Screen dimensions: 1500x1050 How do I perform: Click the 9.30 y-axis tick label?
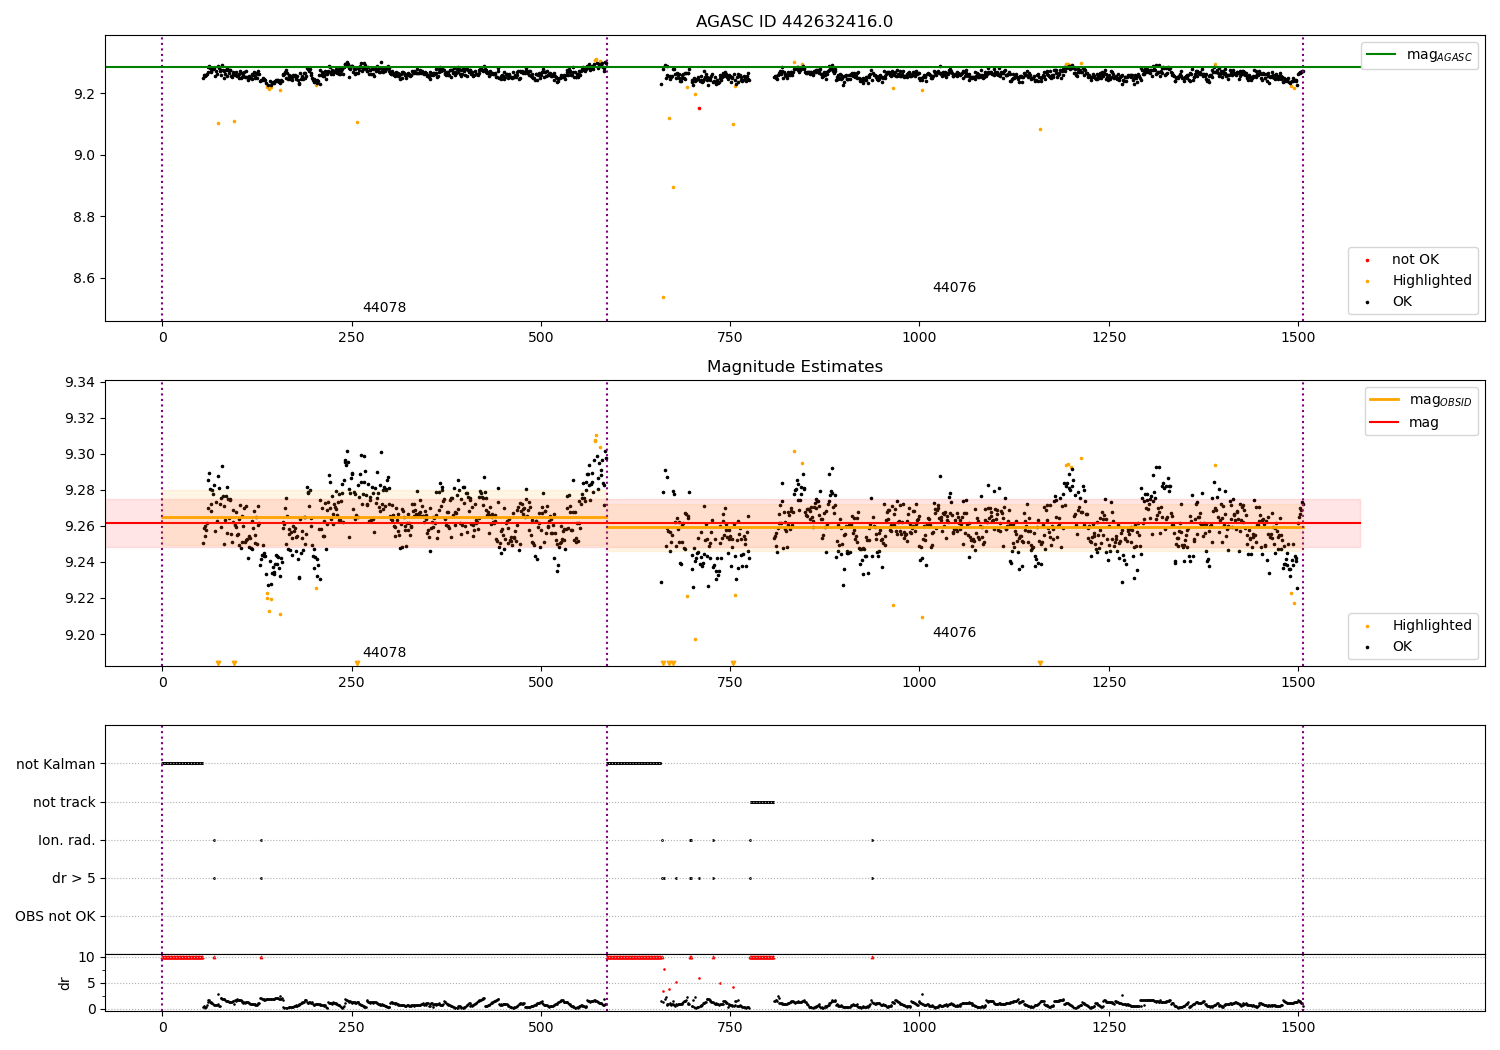(x=79, y=455)
